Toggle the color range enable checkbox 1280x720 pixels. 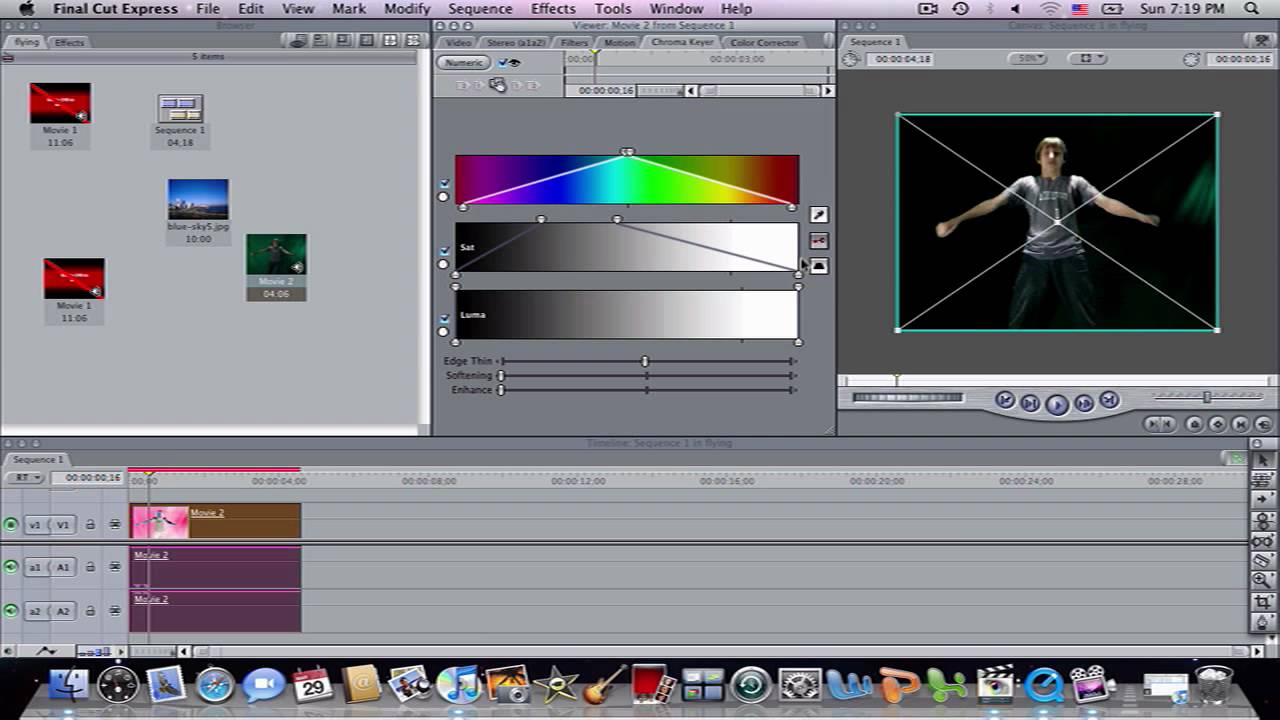click(x=444, y=183)
